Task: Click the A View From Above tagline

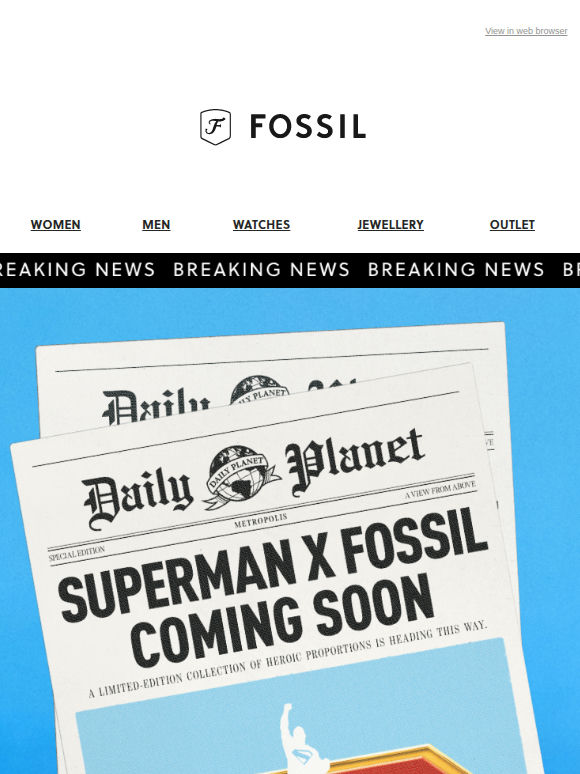Action: pos(440,490)
